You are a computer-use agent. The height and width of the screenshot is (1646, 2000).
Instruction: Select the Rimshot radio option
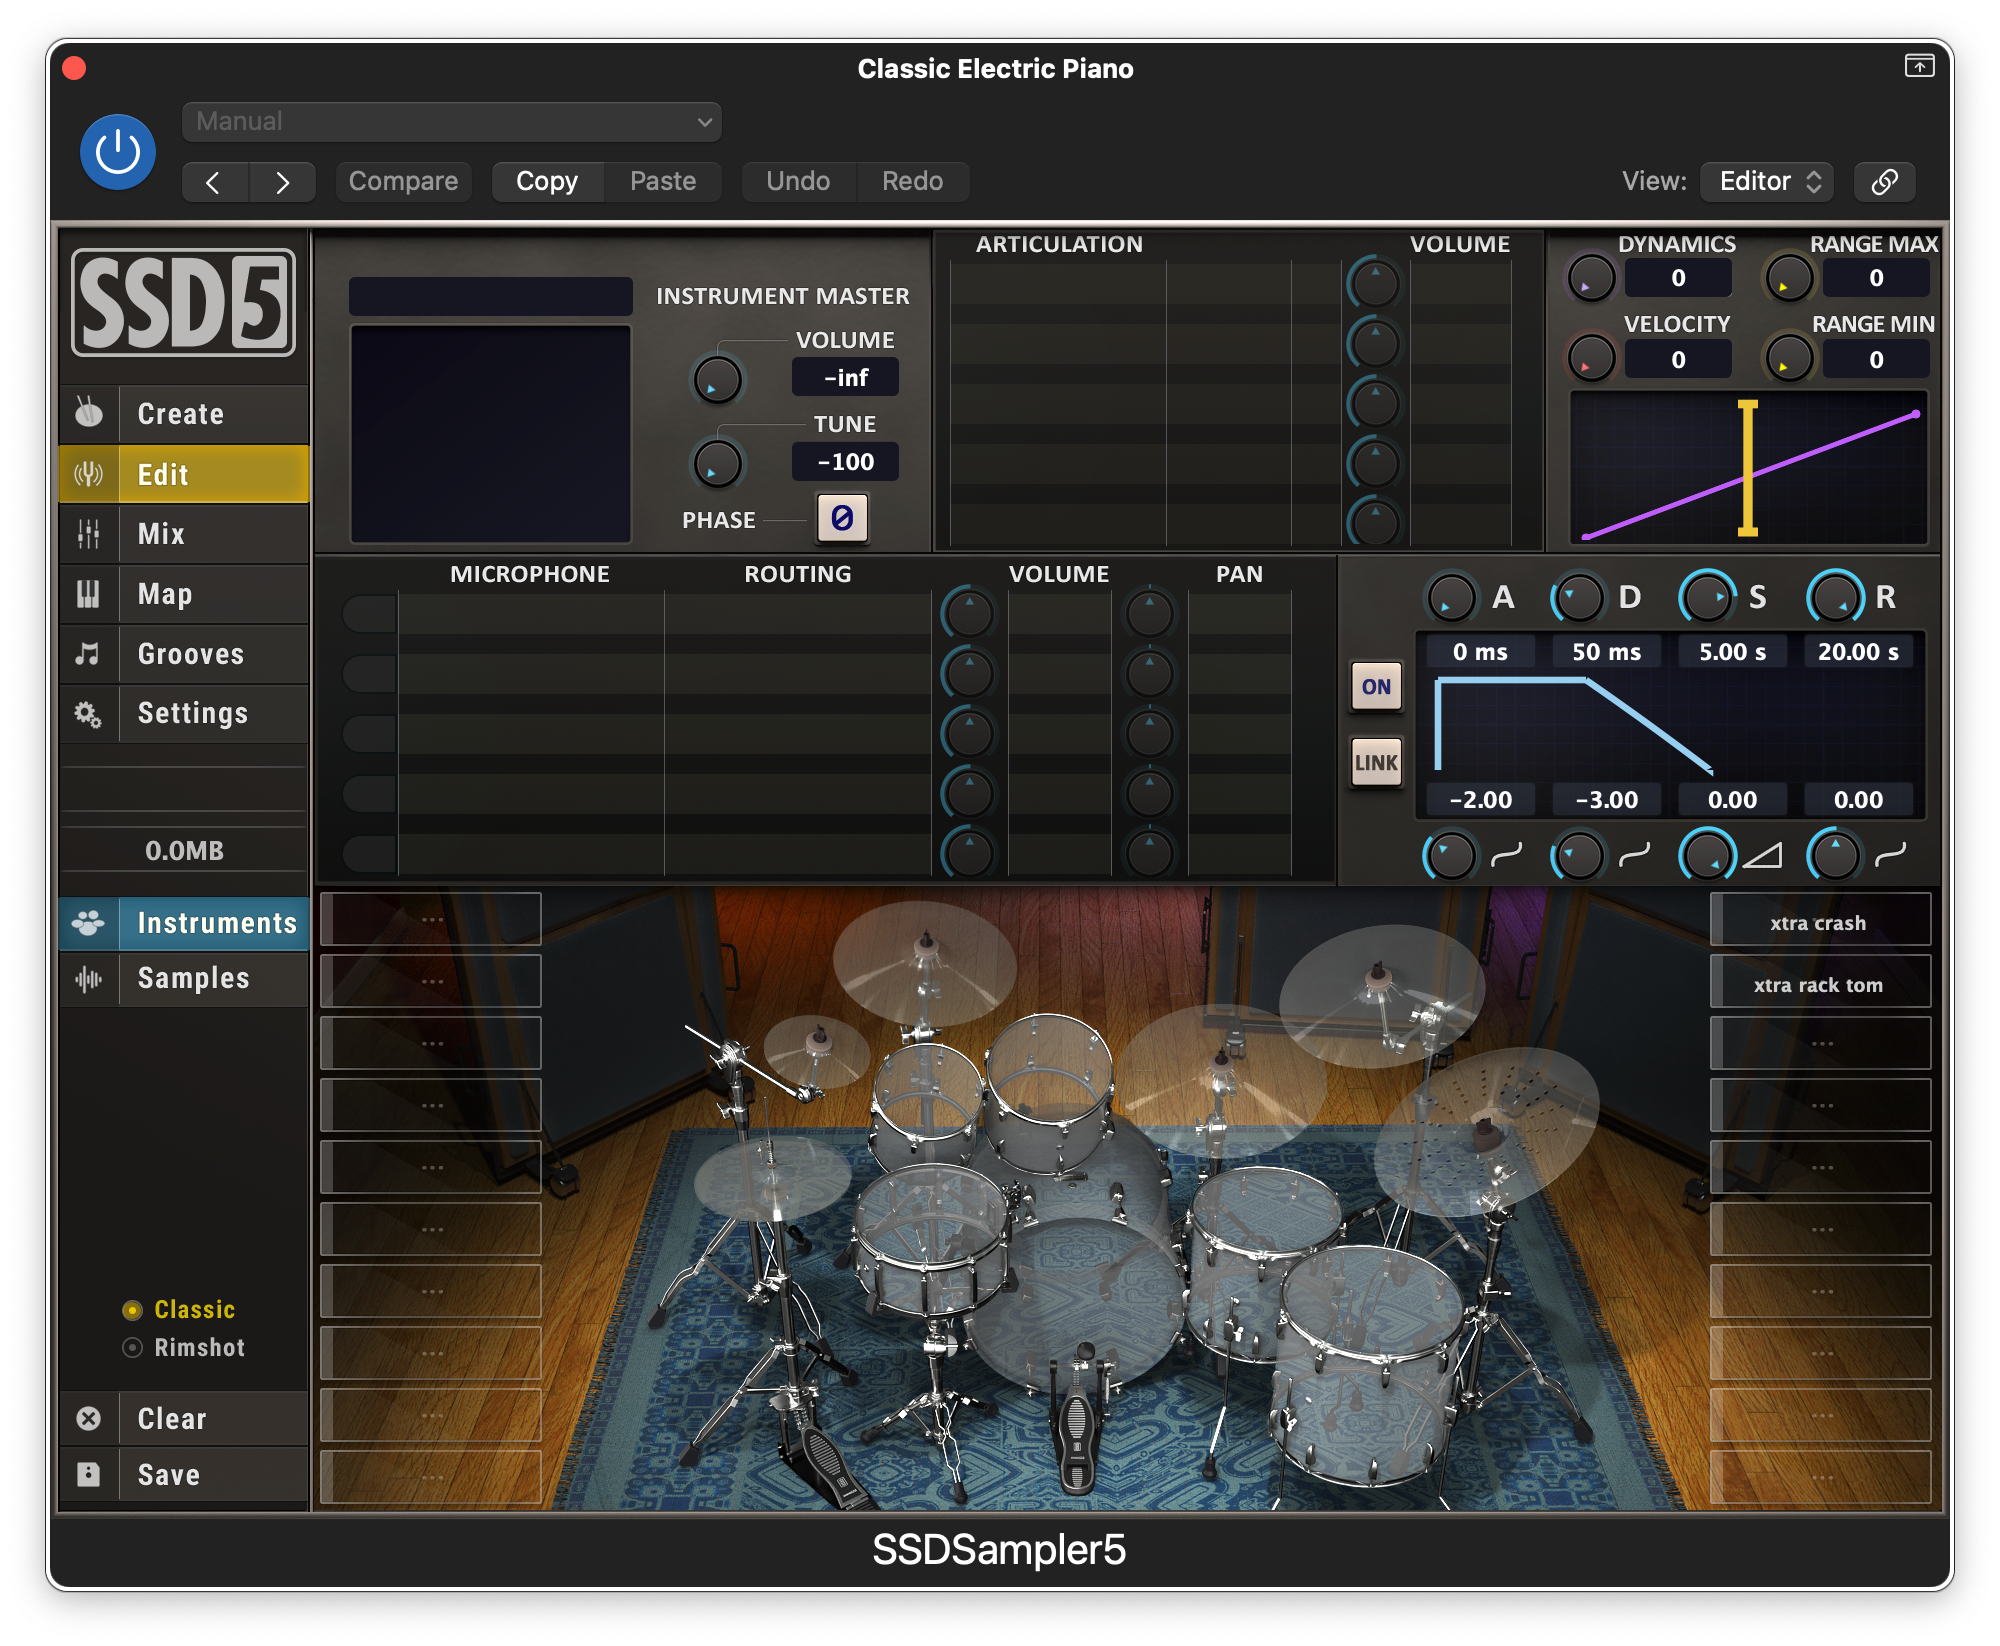133,1347
